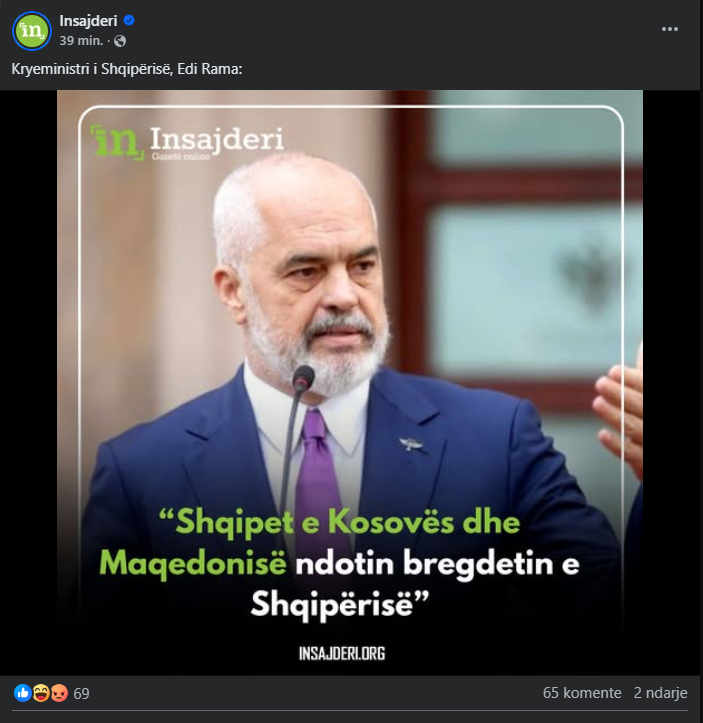Click the eagle lapel pin on the jacket
Image resolution: width=703 pixels, height=723 pixels.
click(x=411, y=444)
